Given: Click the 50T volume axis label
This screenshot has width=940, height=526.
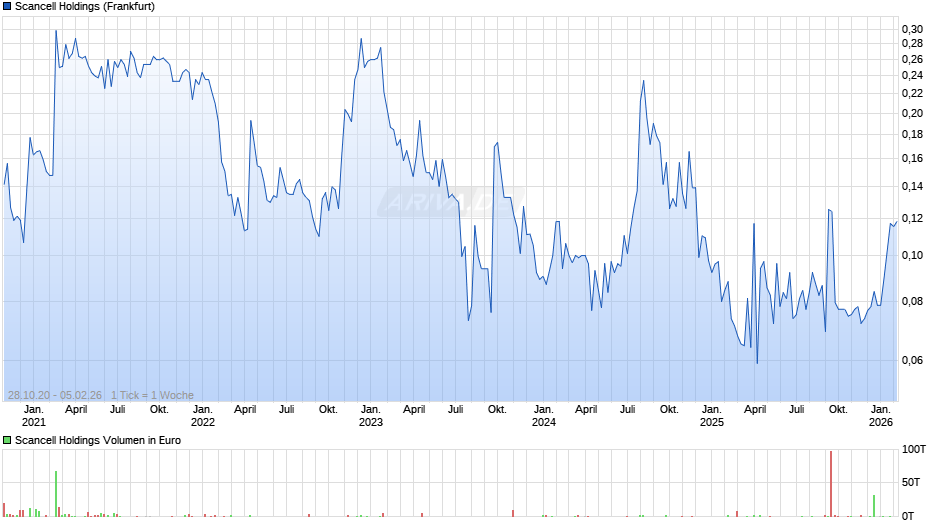Looking at the screenshot, I should pos(911,482).
